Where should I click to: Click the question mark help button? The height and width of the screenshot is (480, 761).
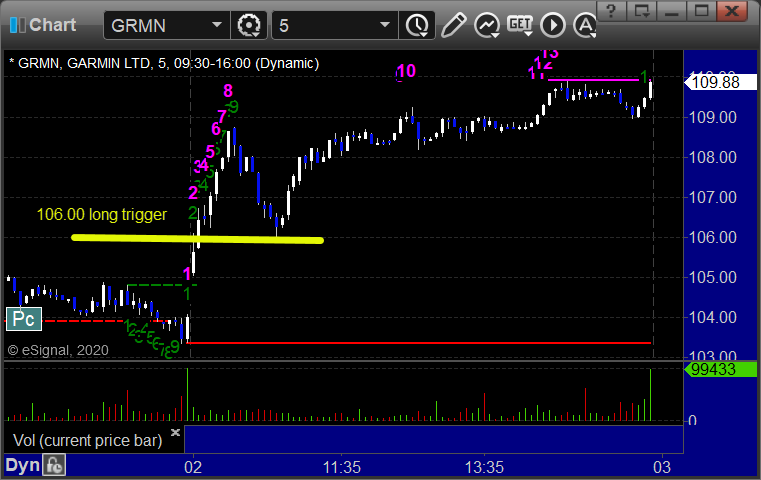tap(611, 11)
